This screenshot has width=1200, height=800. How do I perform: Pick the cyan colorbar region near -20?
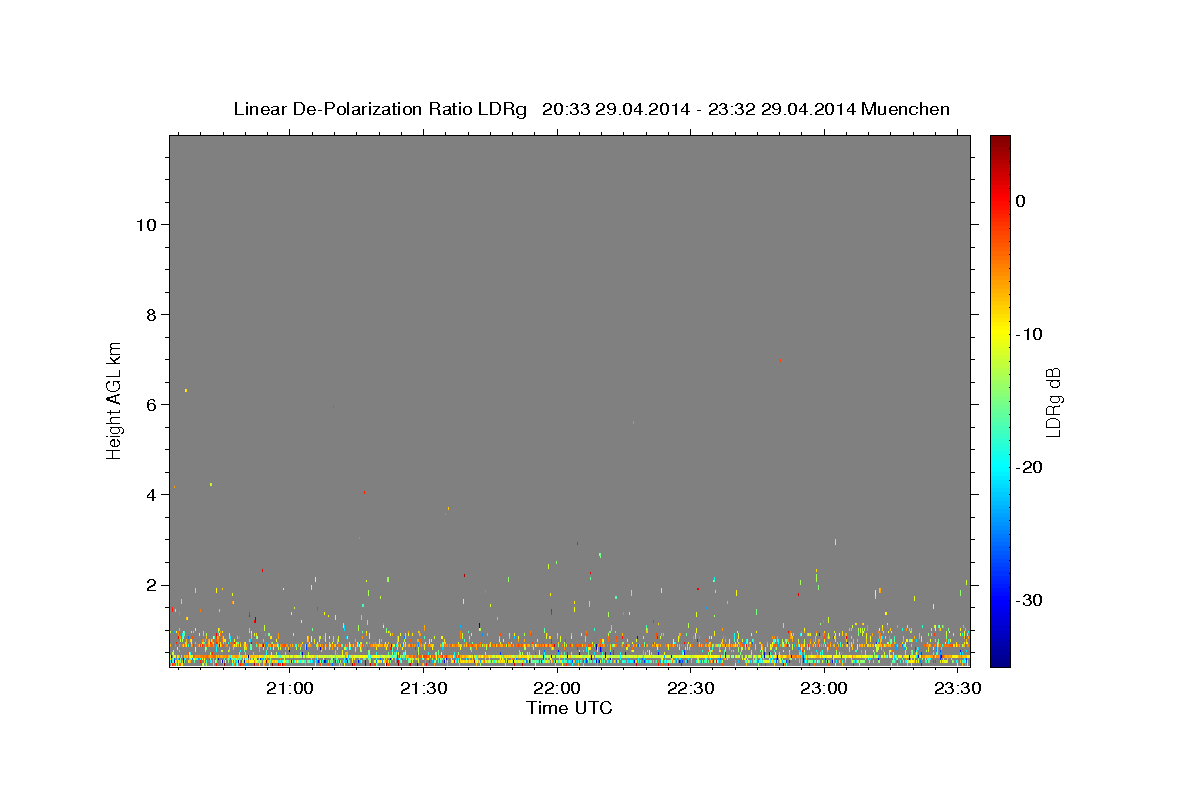[1000, 467]
